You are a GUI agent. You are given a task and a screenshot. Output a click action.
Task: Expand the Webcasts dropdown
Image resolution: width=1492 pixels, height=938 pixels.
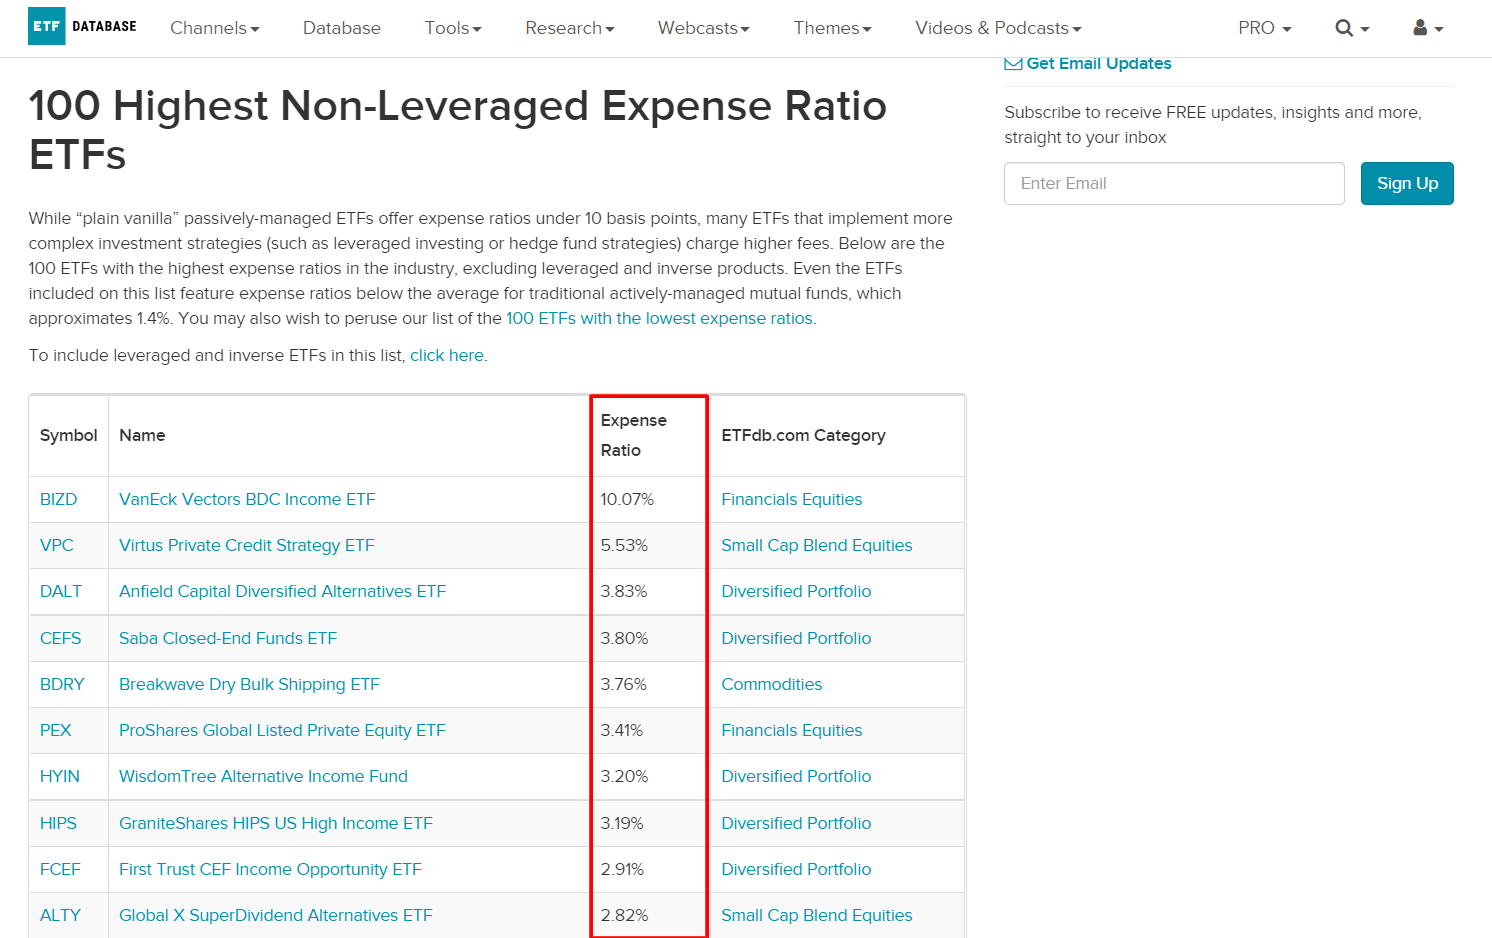(x=704, y=28)
